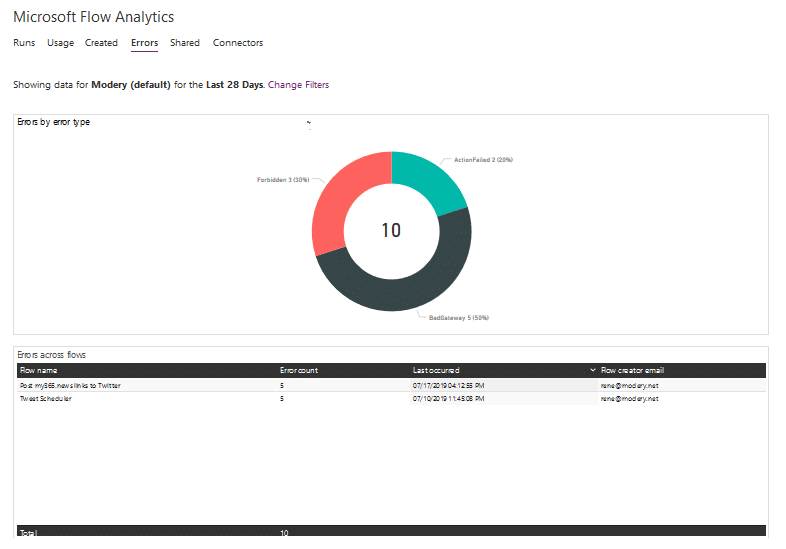Open the Created tab
This screenshot has height=549, width=786.
(x=101, y=43)
